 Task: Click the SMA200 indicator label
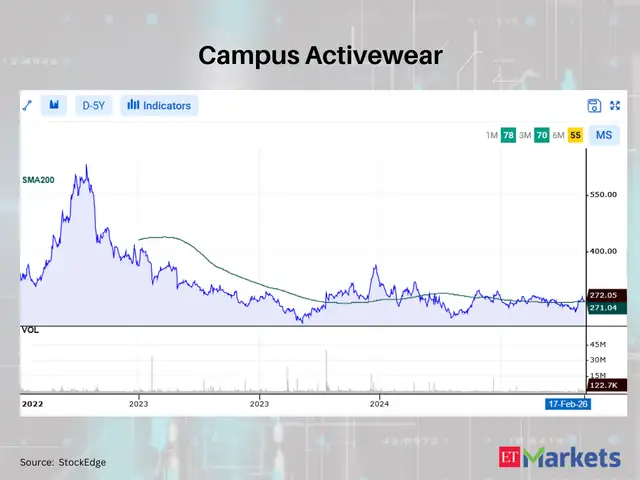(x=38, y=180)
